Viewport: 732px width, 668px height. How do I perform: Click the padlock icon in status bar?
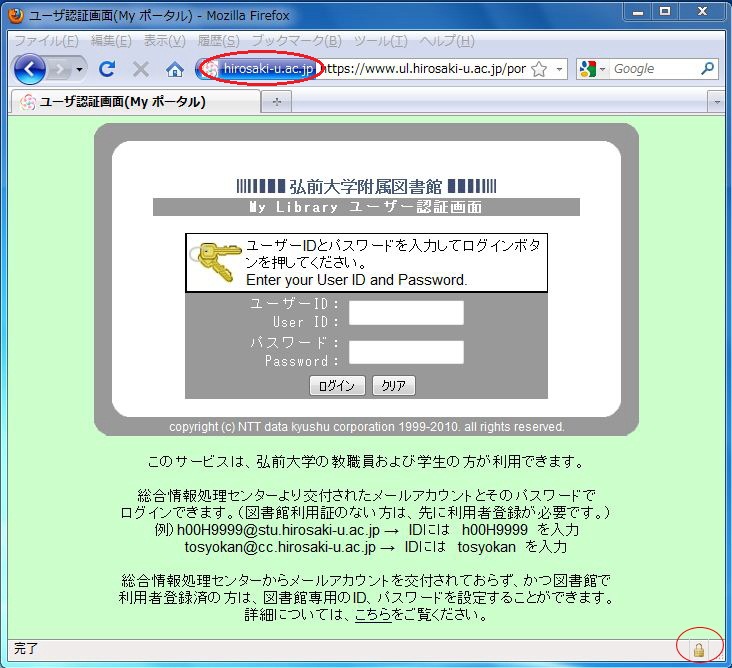[x=699, y=650]
